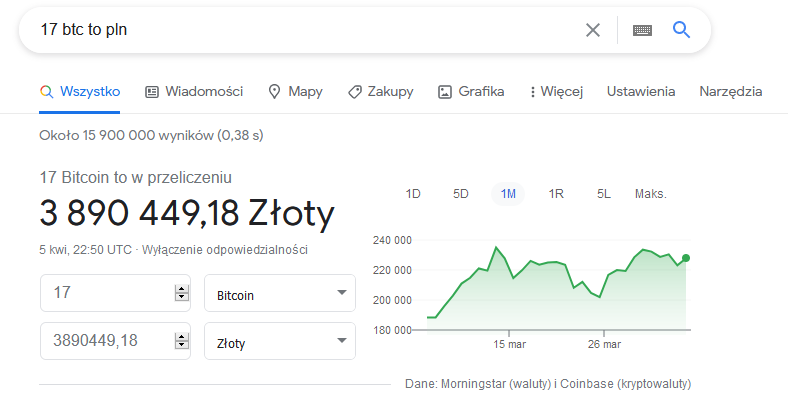Go to the Grafika images tab

tap(471, 91)
